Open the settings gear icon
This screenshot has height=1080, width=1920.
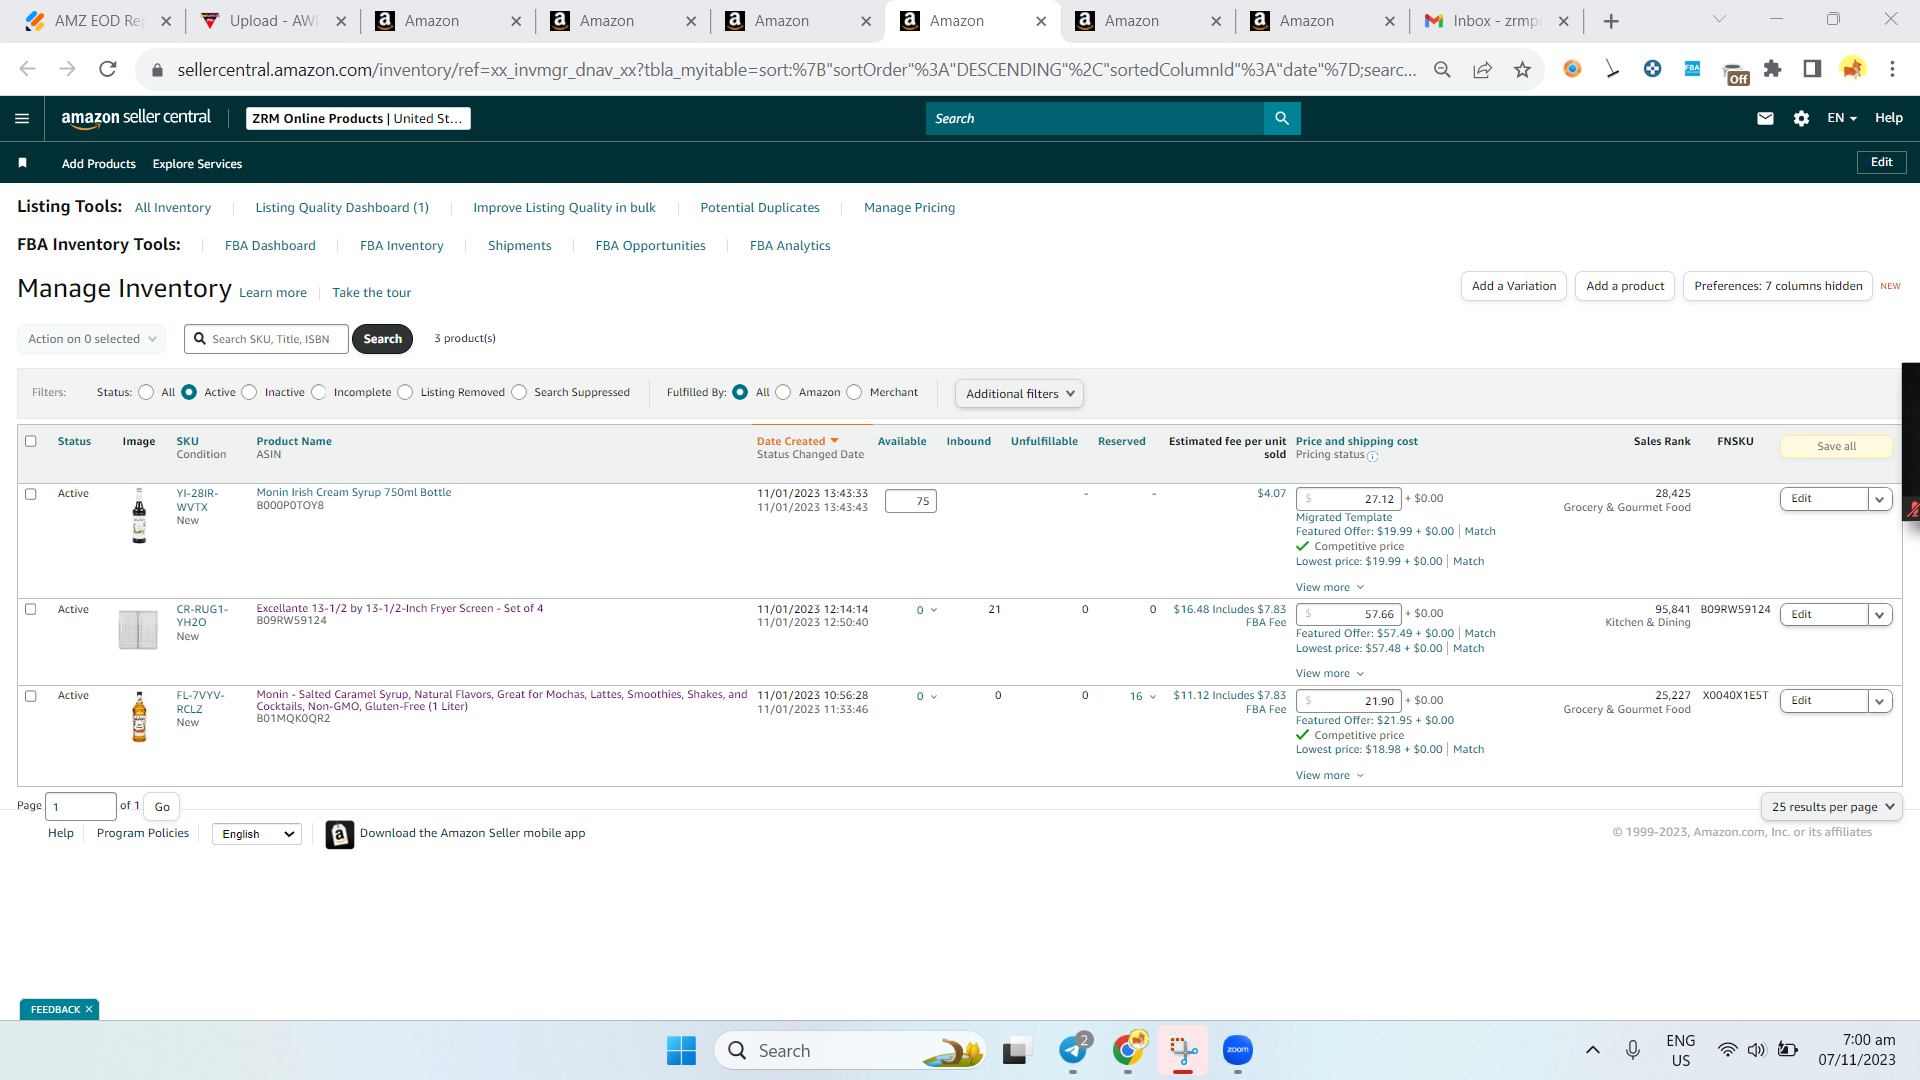pyautogui.click(x=1801, y=118)
